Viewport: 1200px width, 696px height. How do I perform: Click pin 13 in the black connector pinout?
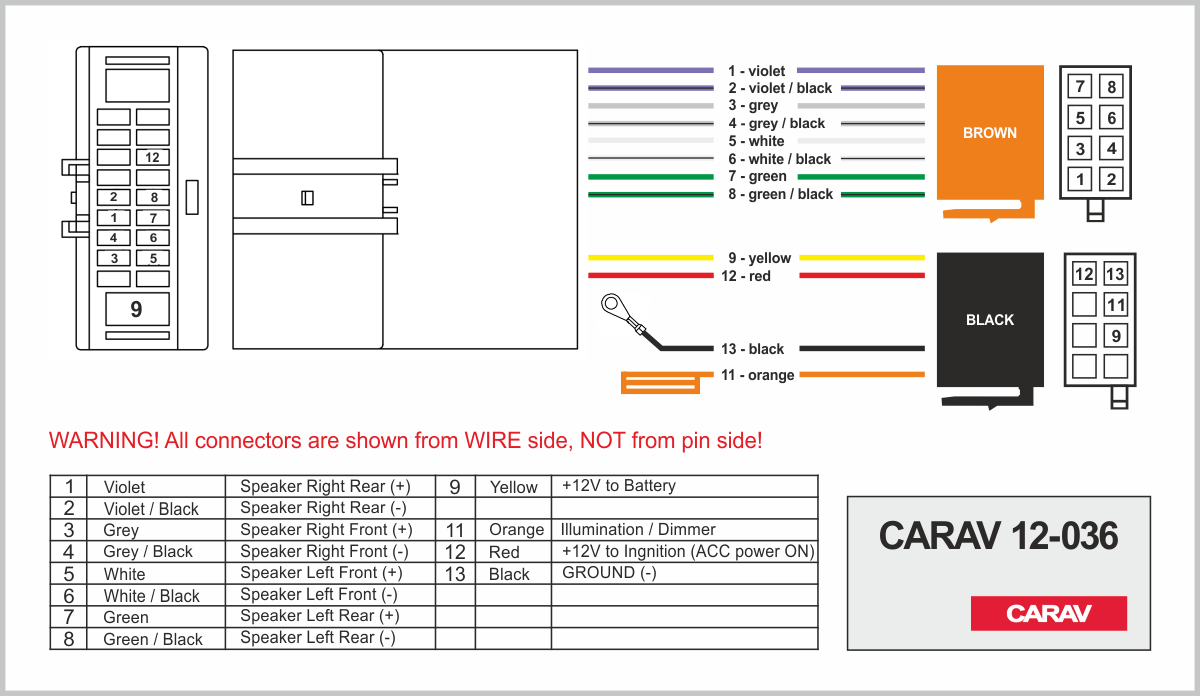[1115, 274]
